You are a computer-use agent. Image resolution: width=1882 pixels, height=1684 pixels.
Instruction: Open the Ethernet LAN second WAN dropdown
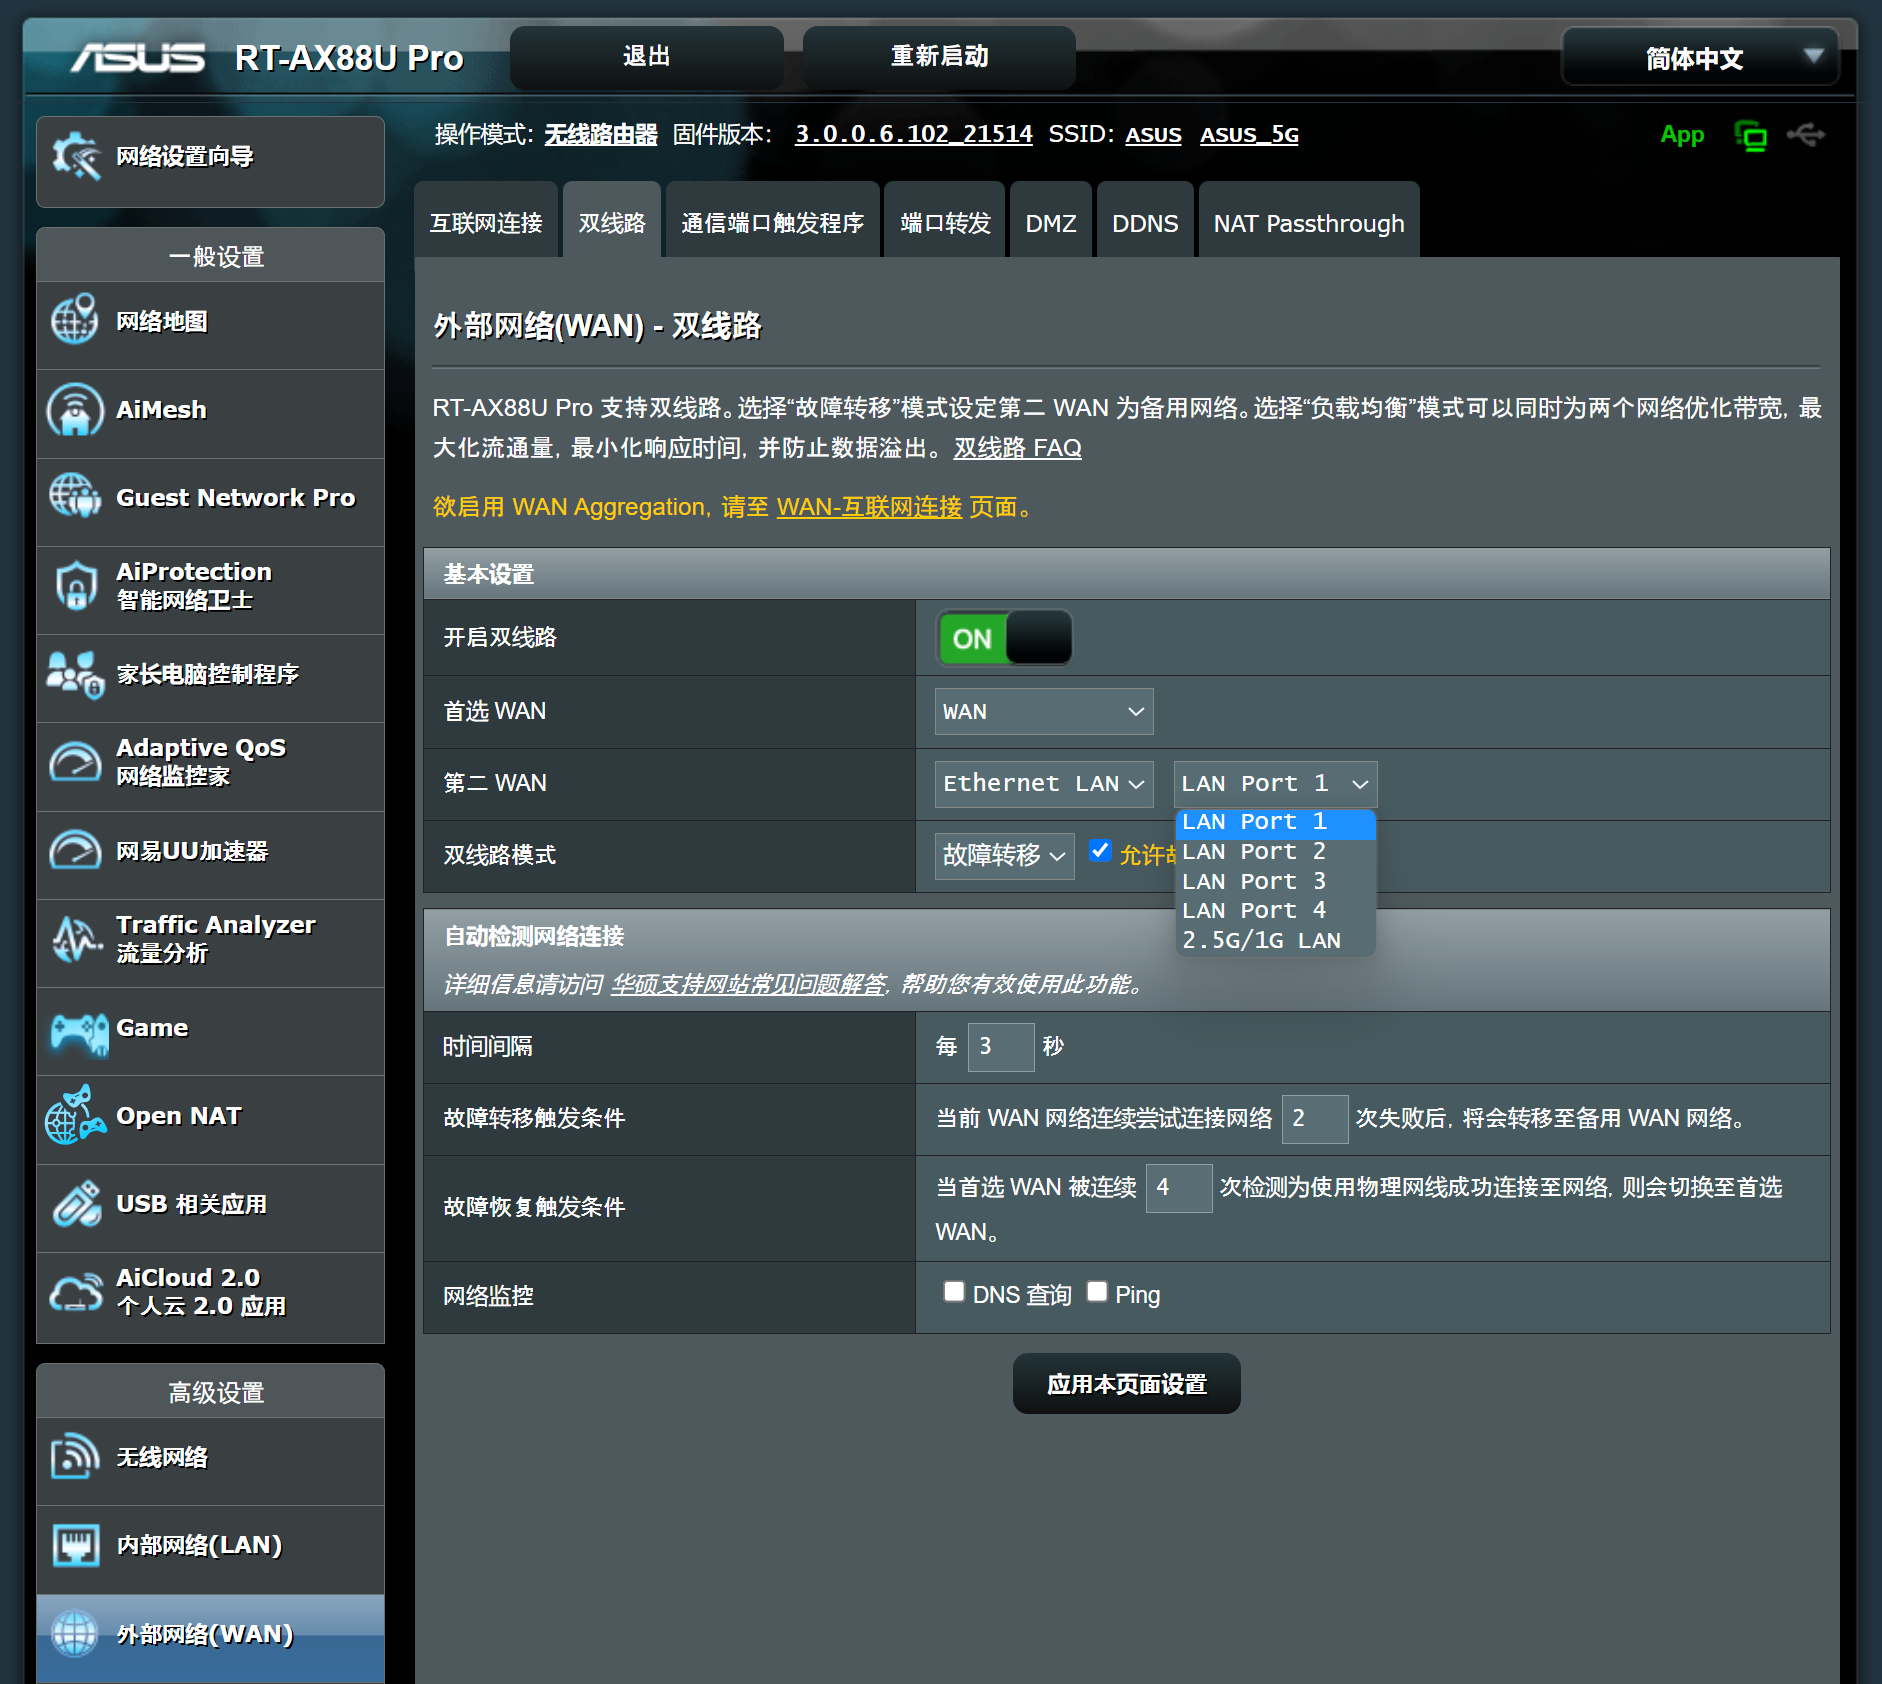[x=1044, y=783]
